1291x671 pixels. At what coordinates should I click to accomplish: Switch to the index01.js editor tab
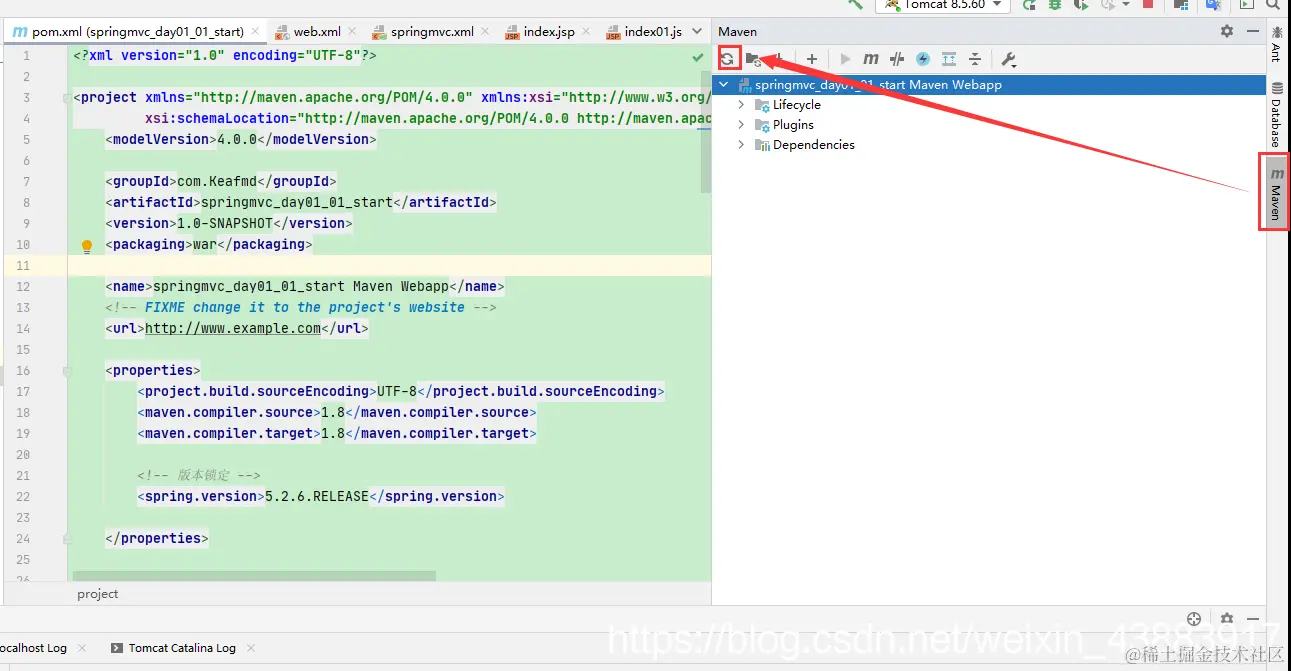tap(644, 31)
